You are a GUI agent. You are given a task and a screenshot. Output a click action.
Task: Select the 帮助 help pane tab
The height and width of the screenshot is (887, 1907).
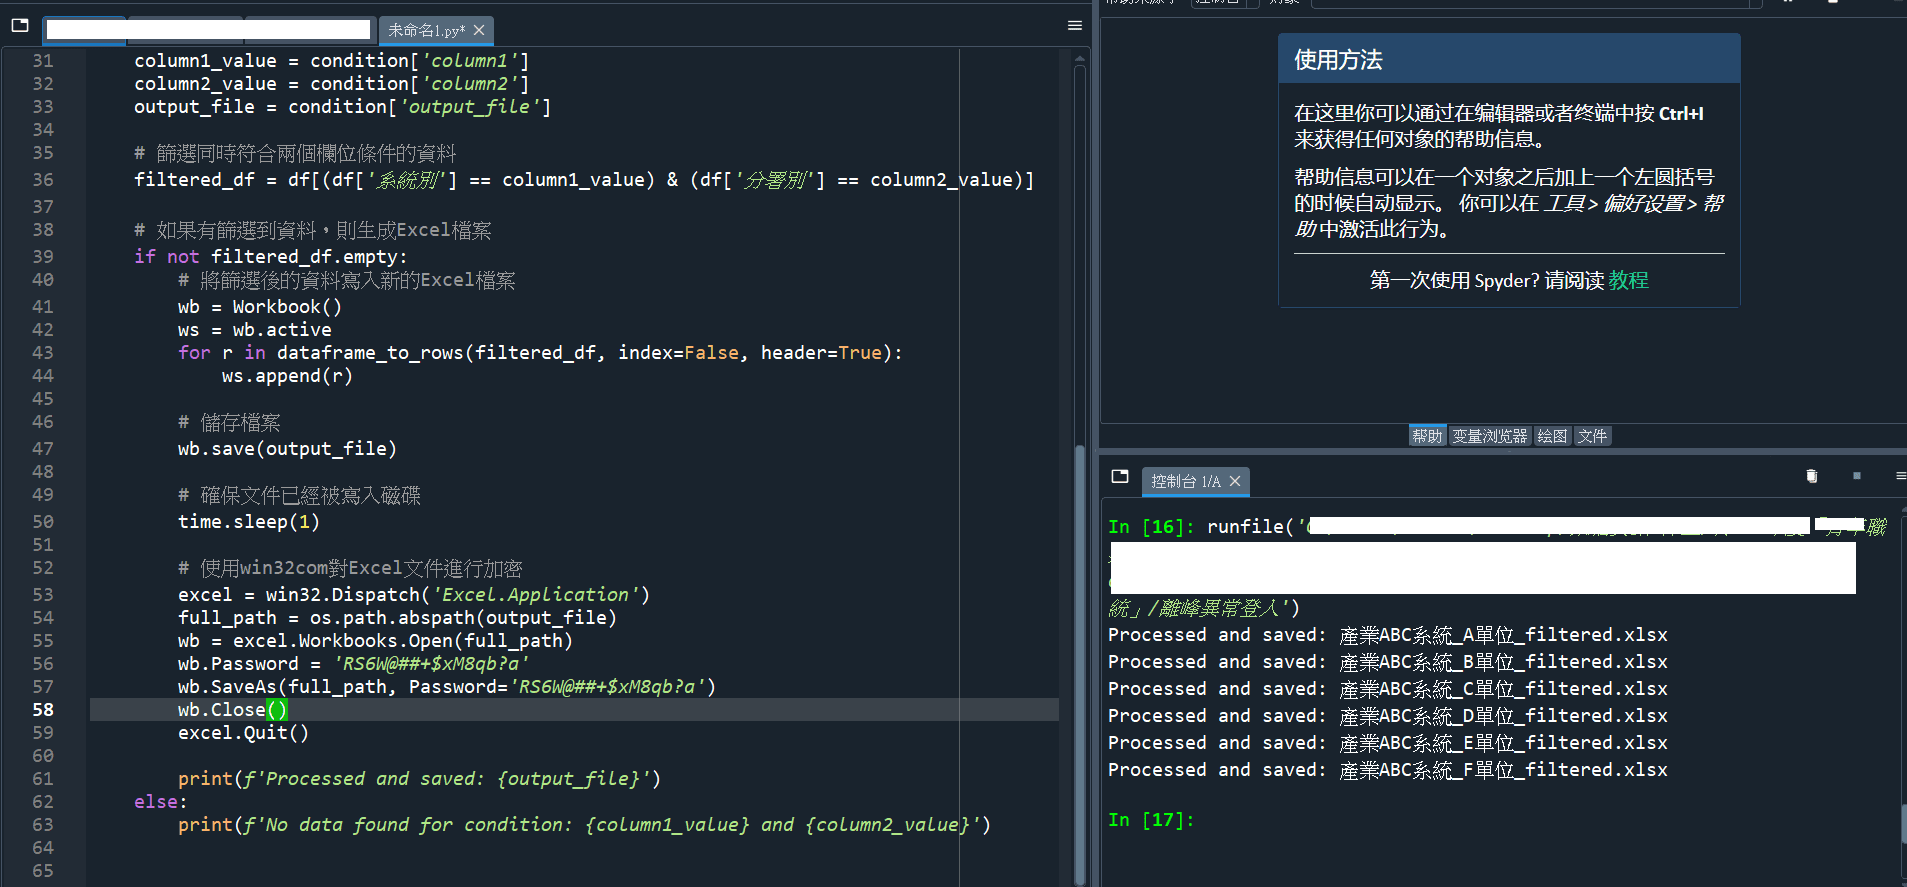[x=1427, y=436]
